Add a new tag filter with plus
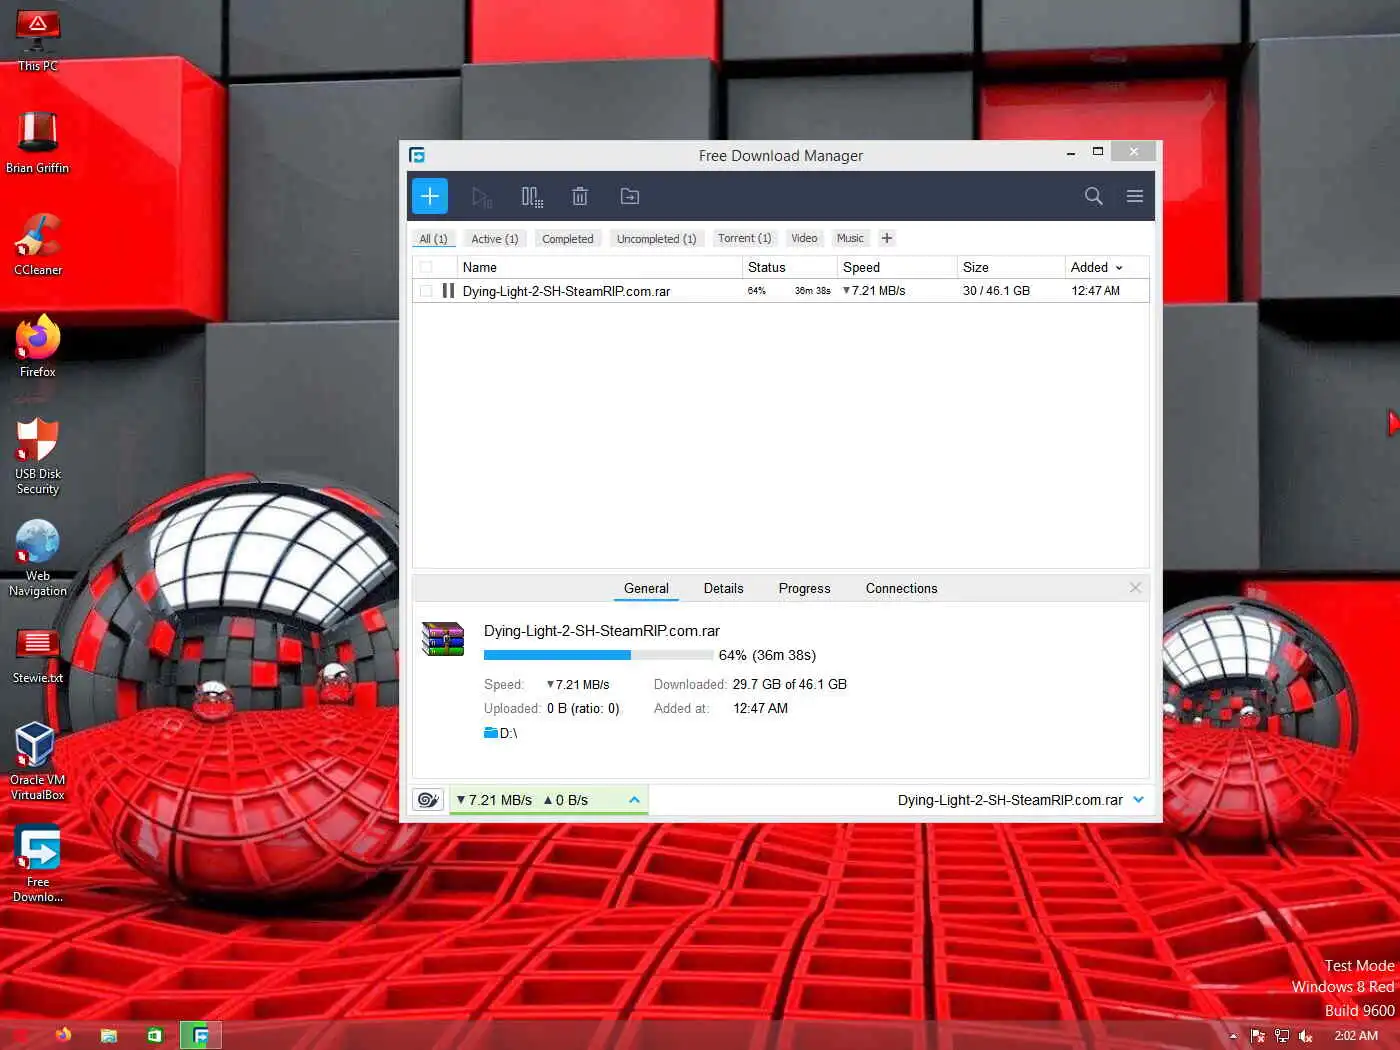The height and width of the screenshot is (1050, 1400). tap(887, 238)
